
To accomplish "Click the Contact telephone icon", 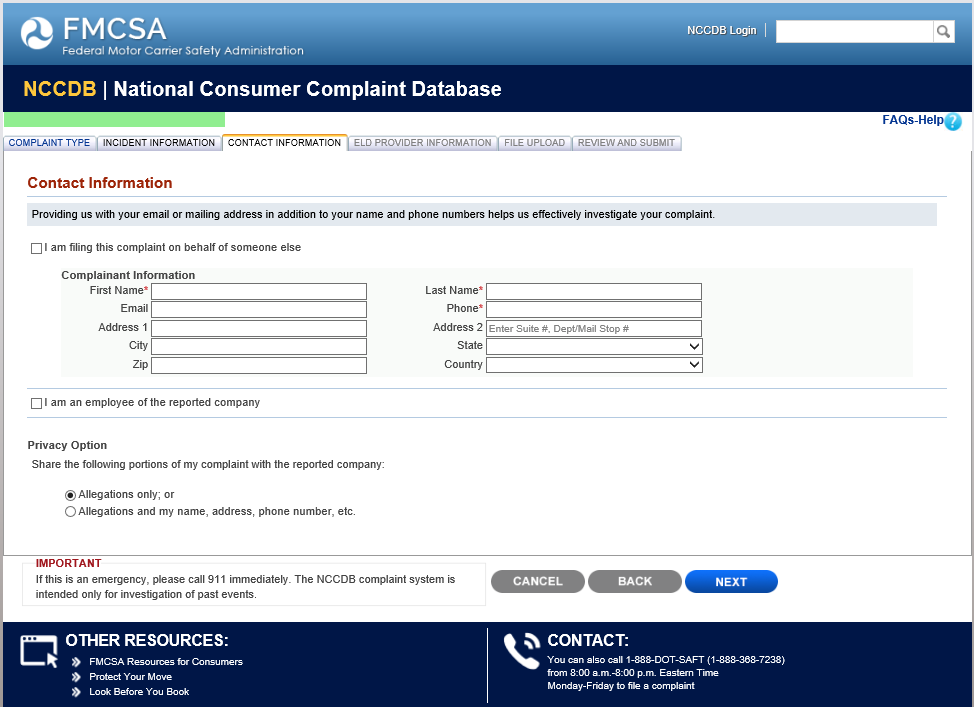I will (x=521, y=651).
